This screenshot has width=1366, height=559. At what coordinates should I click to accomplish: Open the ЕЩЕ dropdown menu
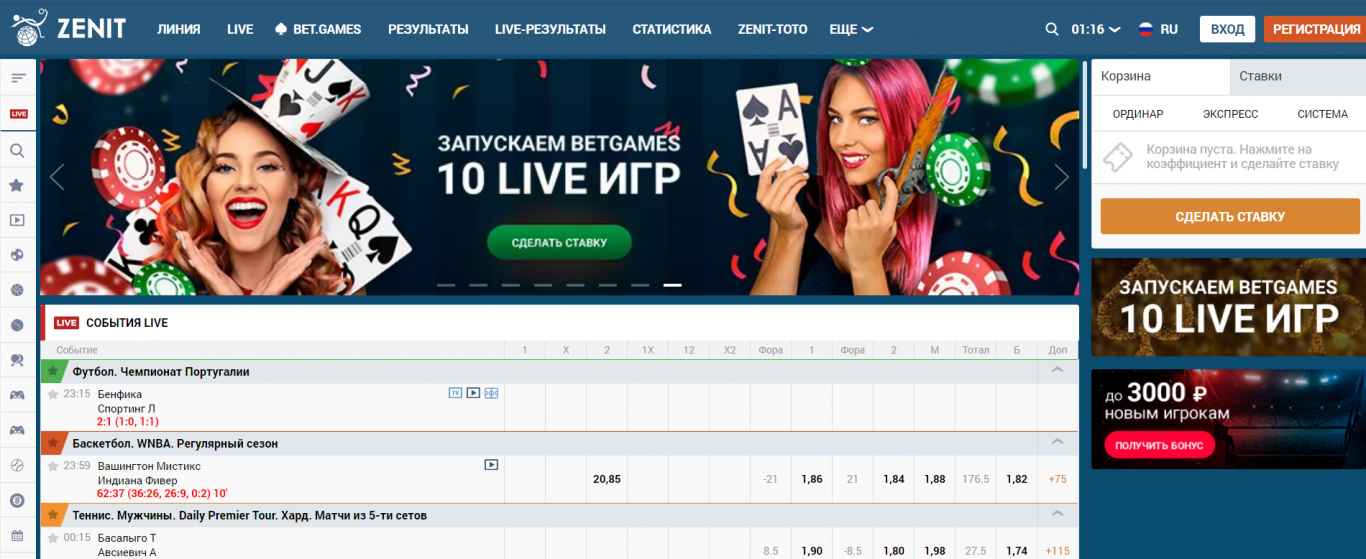tap(851, 29)
